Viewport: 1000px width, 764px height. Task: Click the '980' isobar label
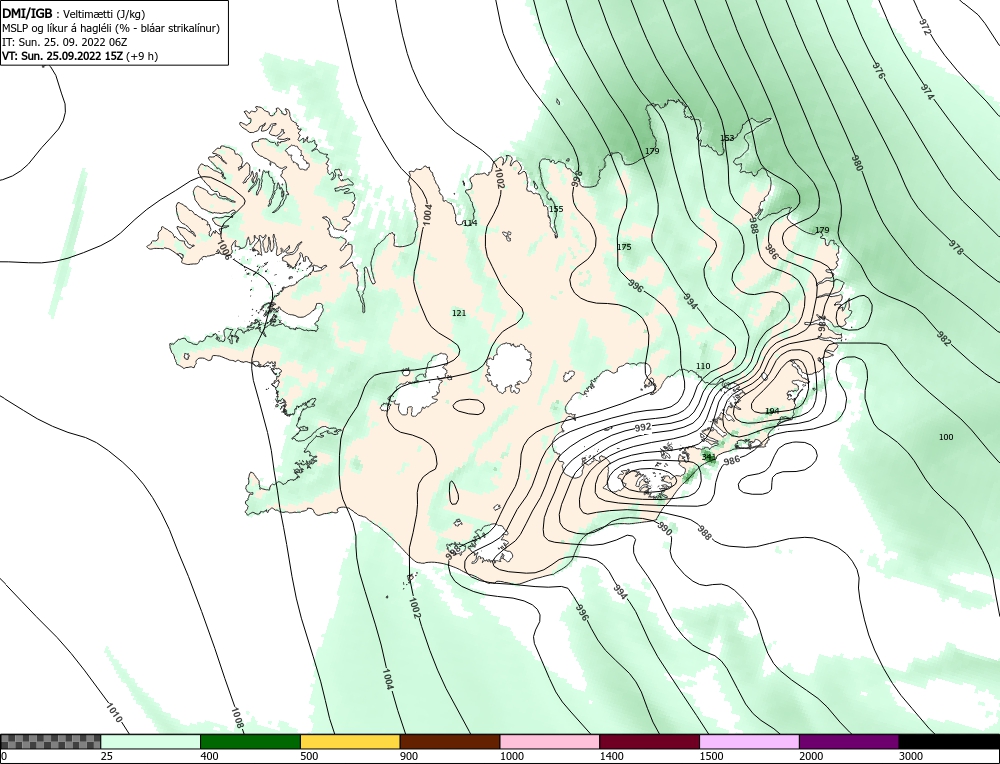pyautogui.click(x=857, y=163)
